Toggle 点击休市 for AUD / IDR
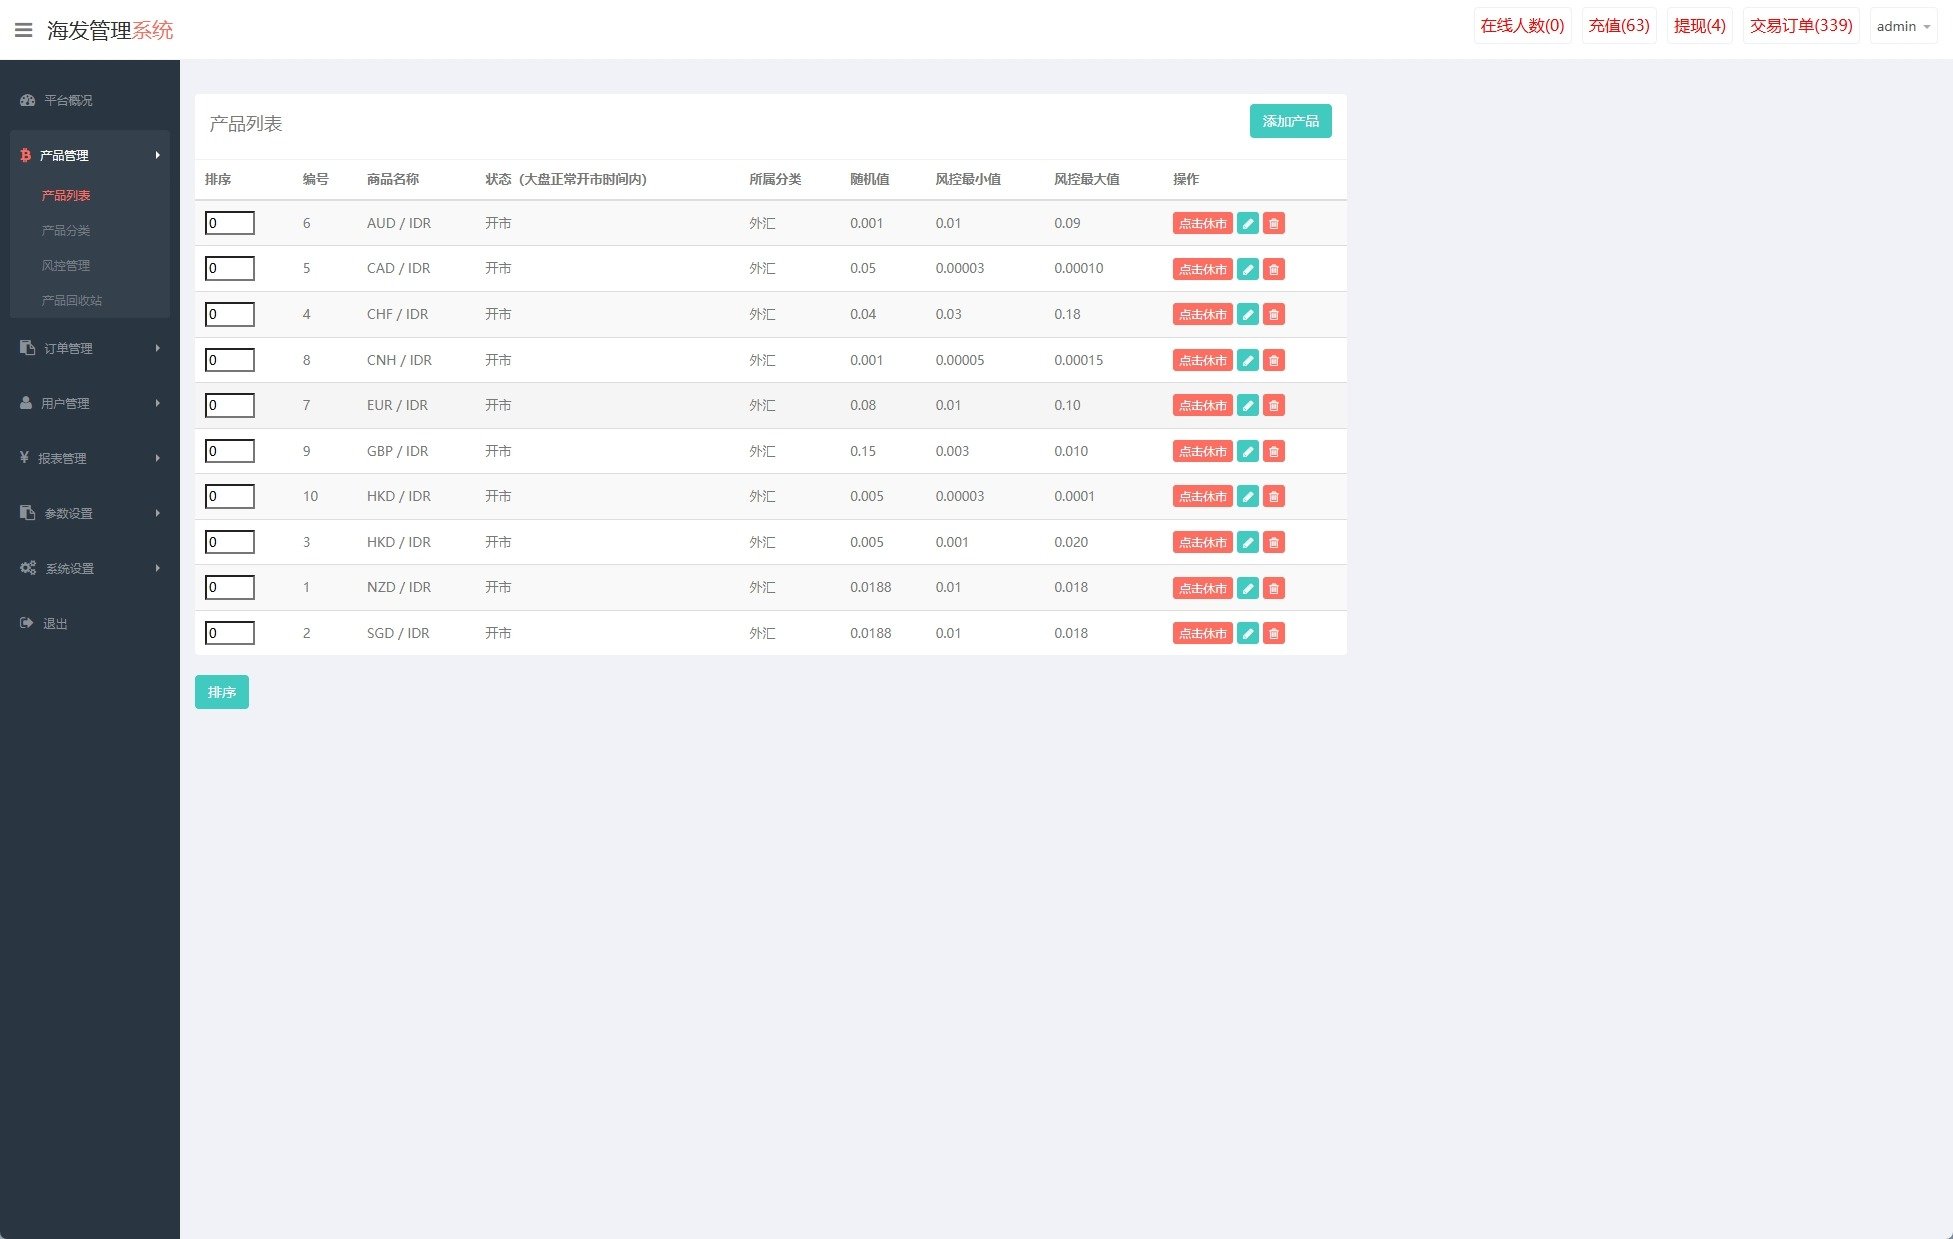 pos(1202,223)
